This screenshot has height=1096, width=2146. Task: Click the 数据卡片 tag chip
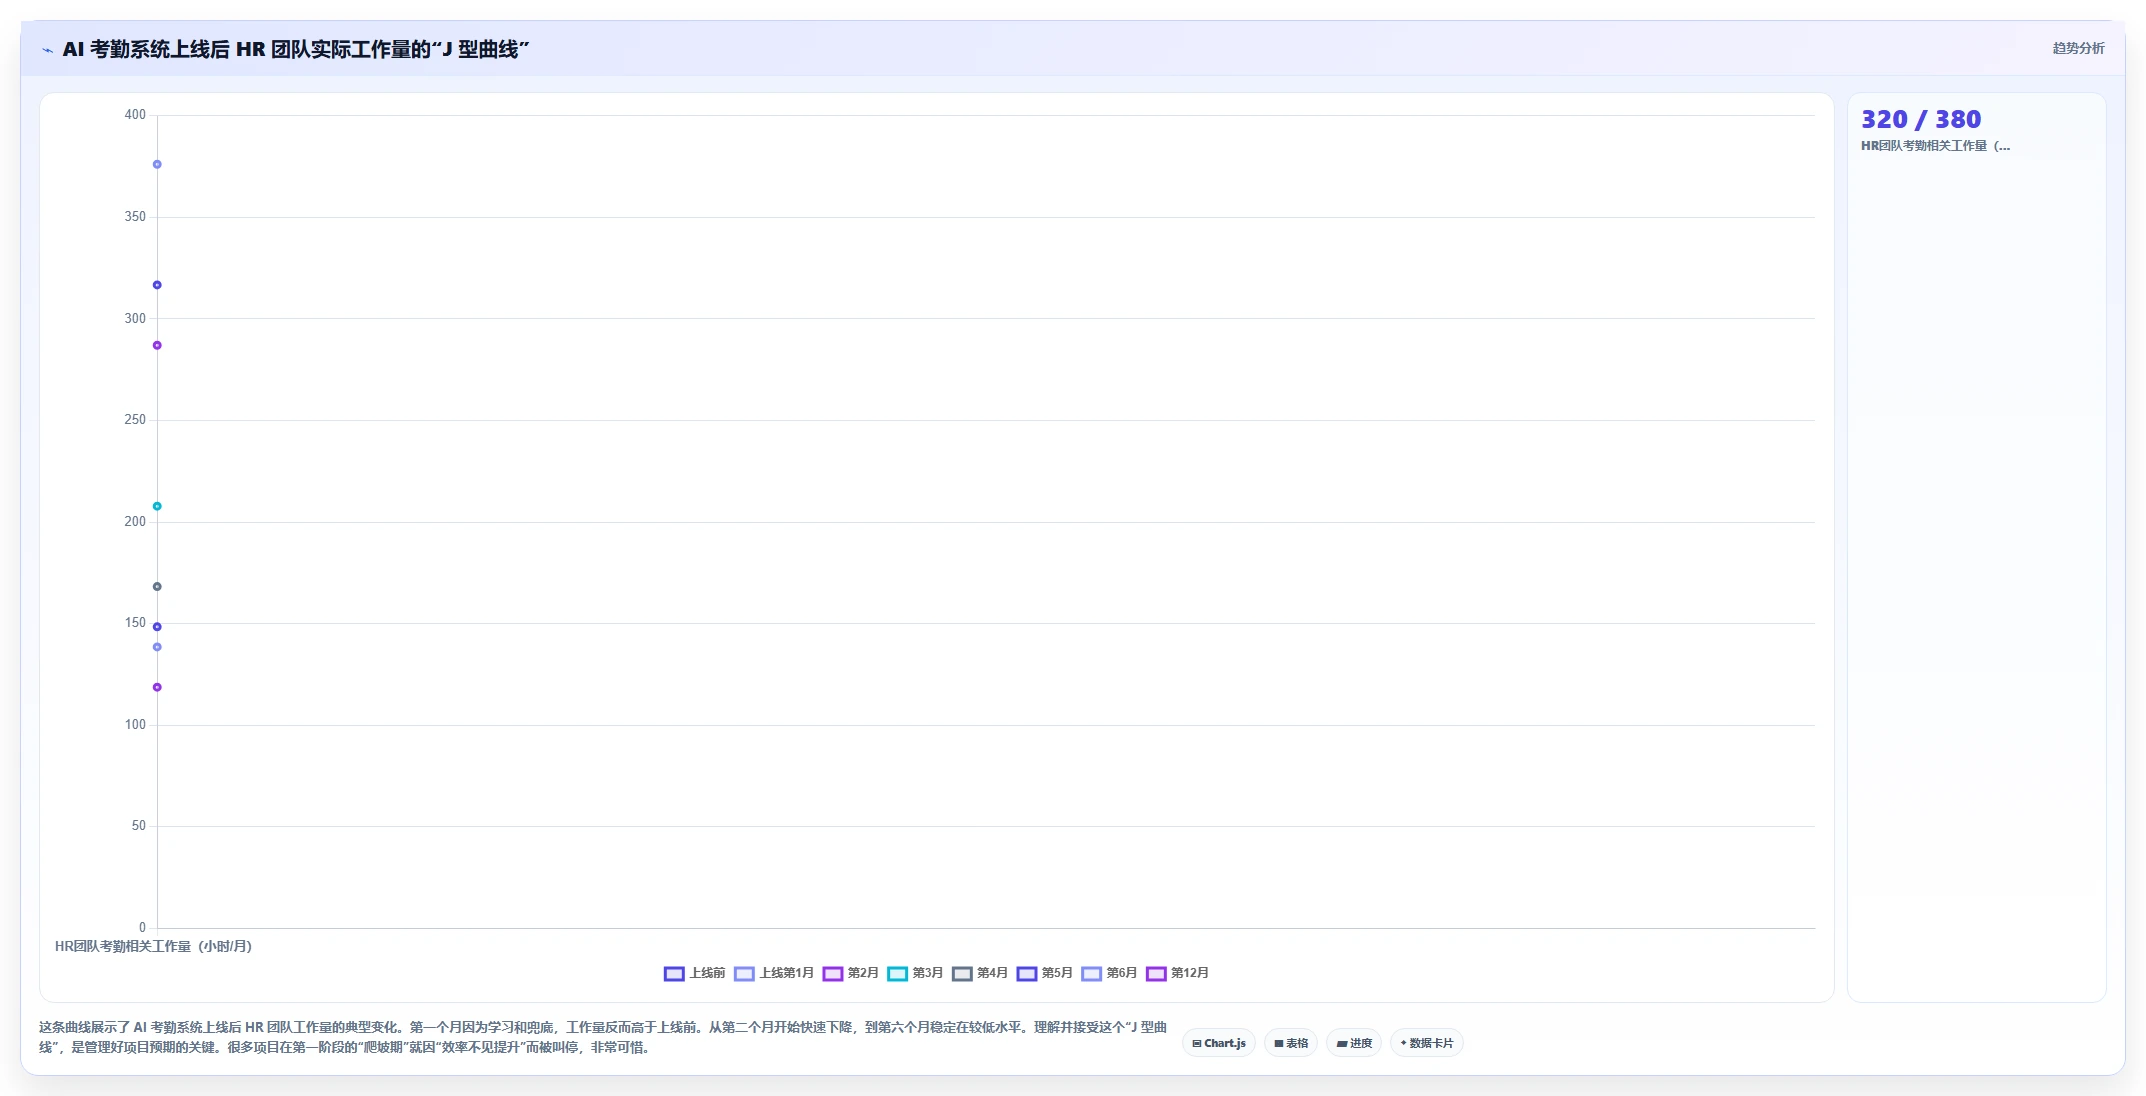point(1427,1043)
